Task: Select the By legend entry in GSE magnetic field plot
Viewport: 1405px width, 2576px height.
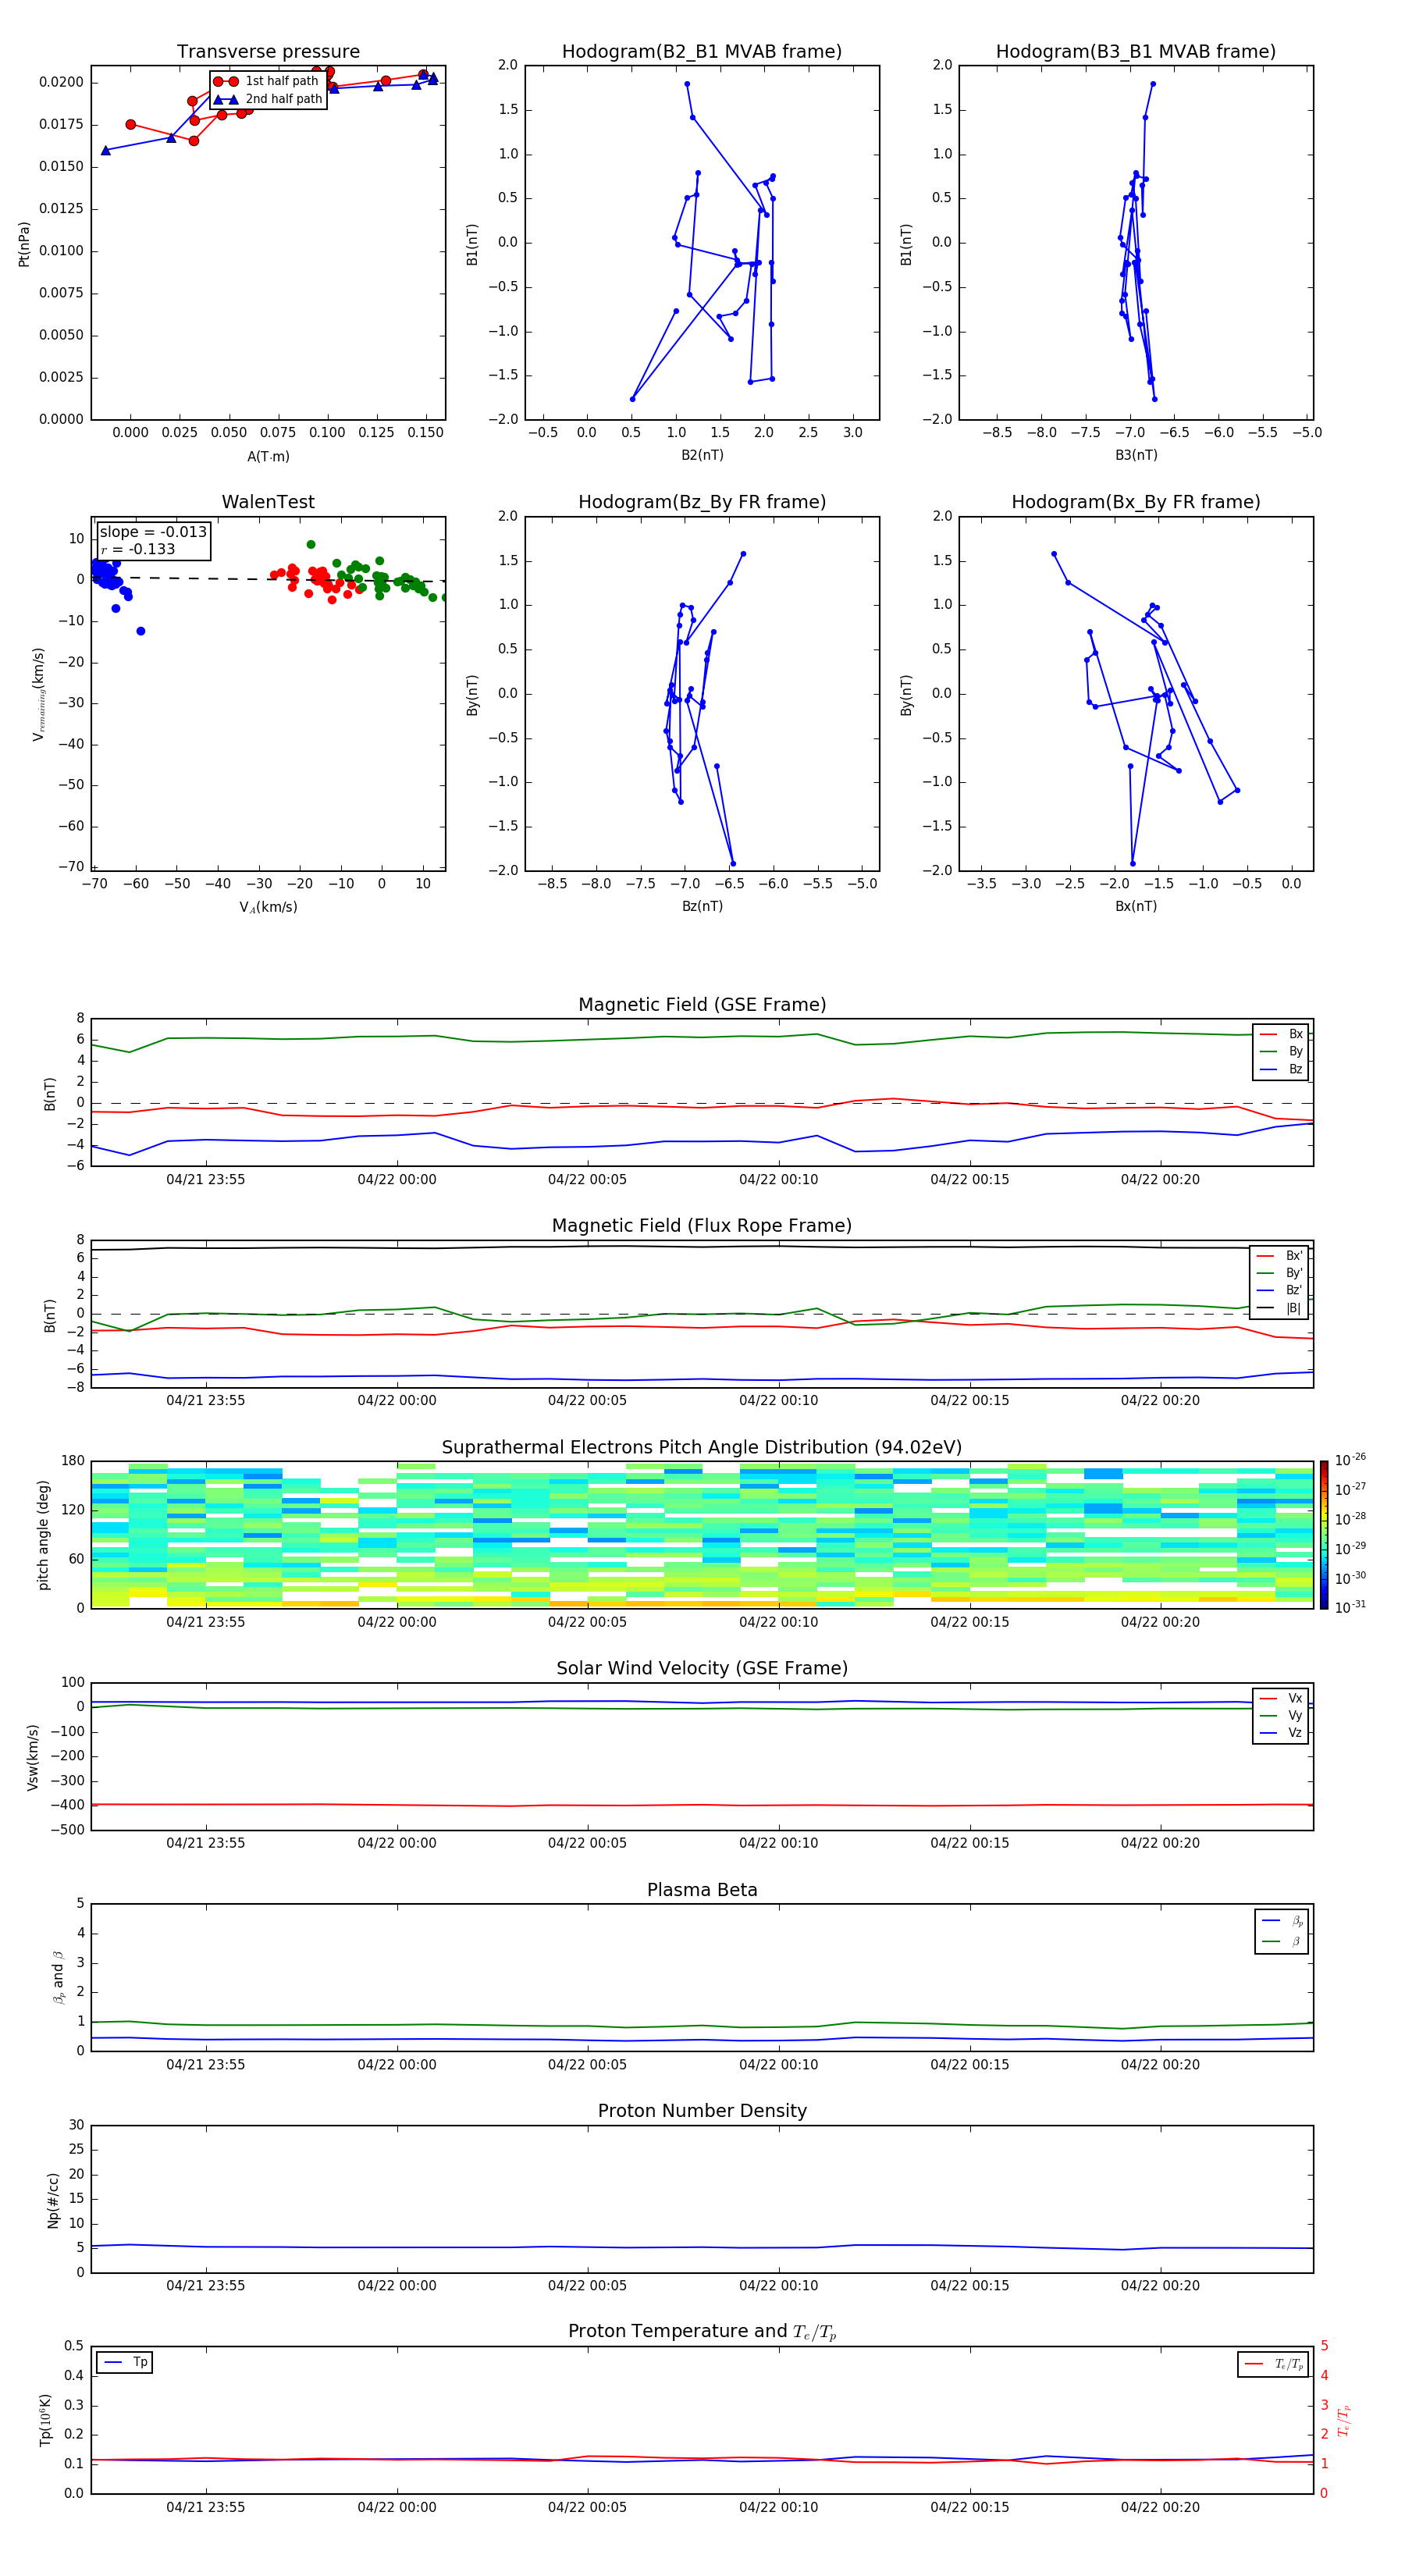Action: (1281, 1051)
